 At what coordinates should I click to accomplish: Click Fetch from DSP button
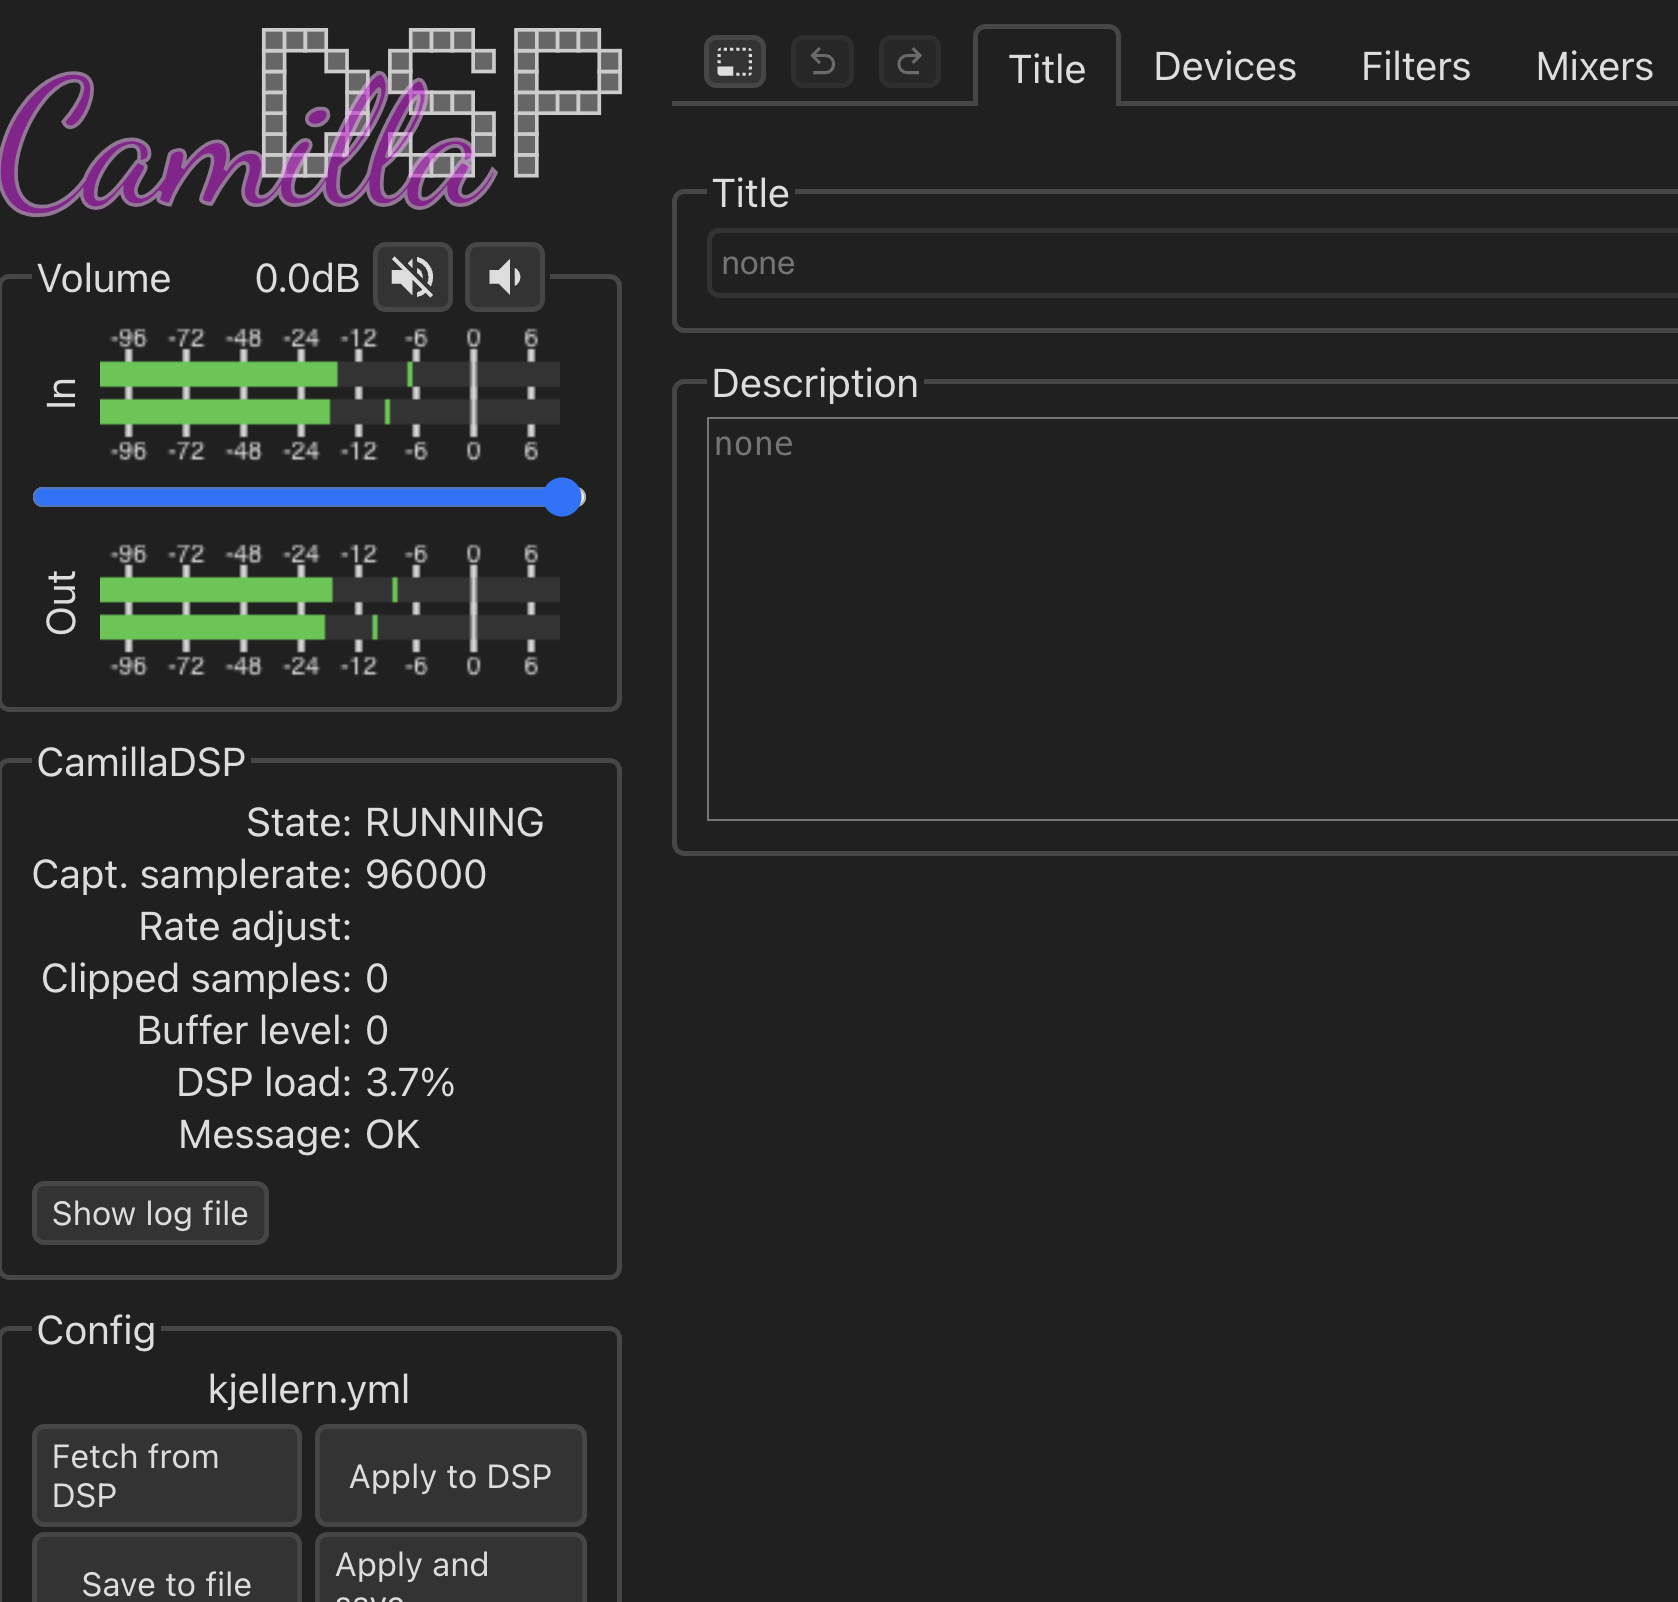(x=167, y=1475)
